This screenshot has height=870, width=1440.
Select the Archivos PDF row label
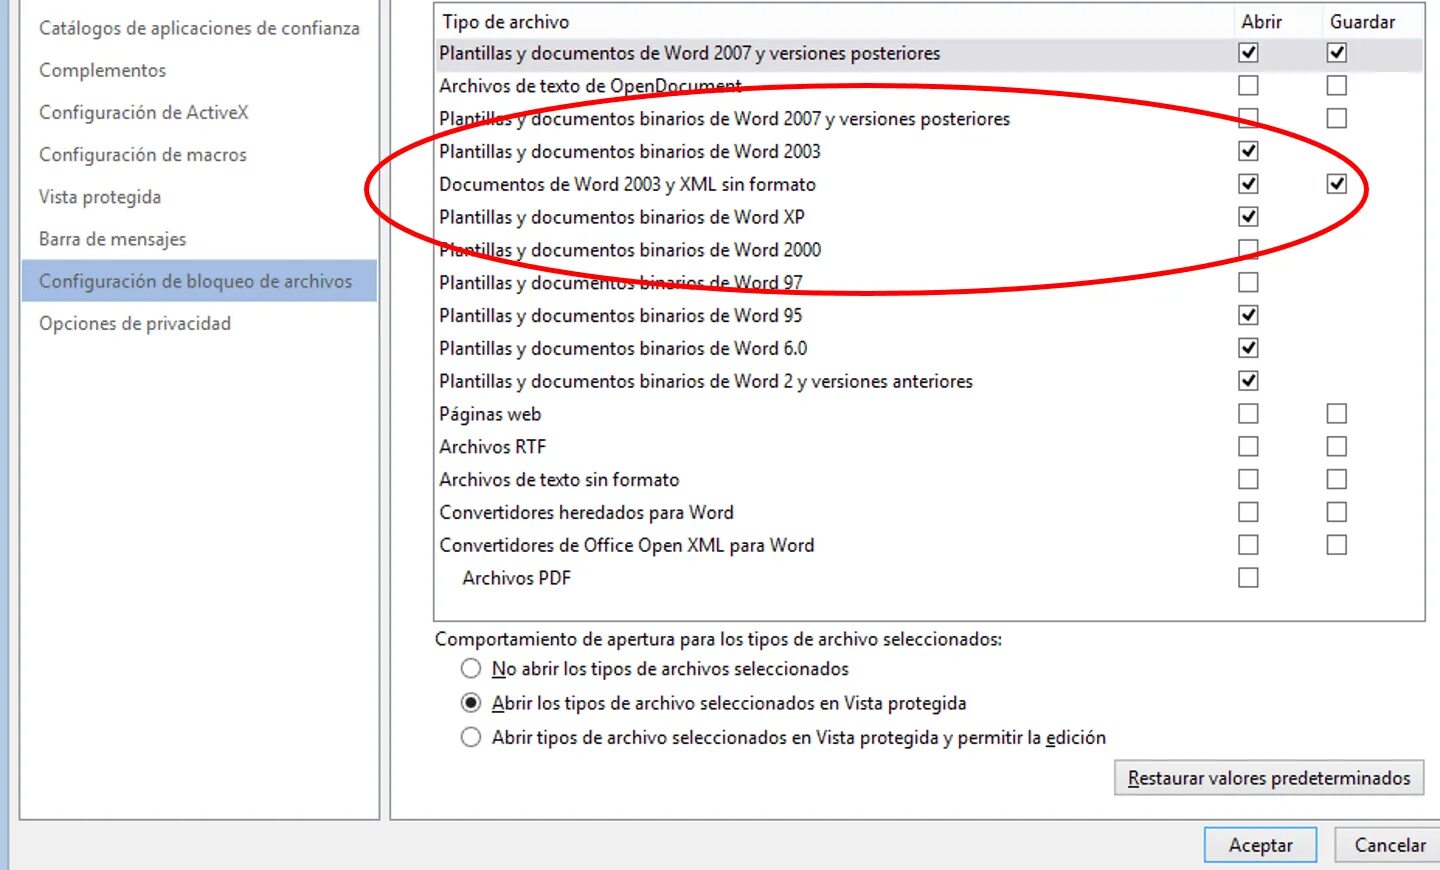point(517,578)
